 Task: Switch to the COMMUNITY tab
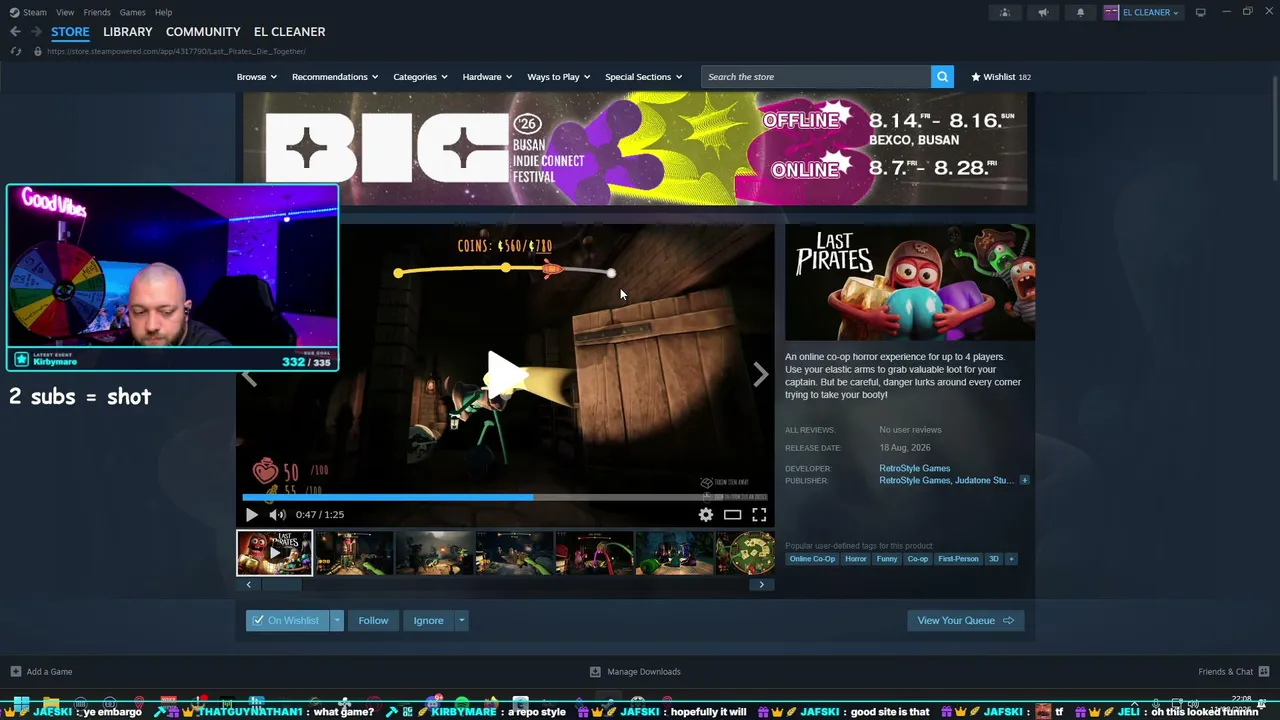(x=203, y=32)
